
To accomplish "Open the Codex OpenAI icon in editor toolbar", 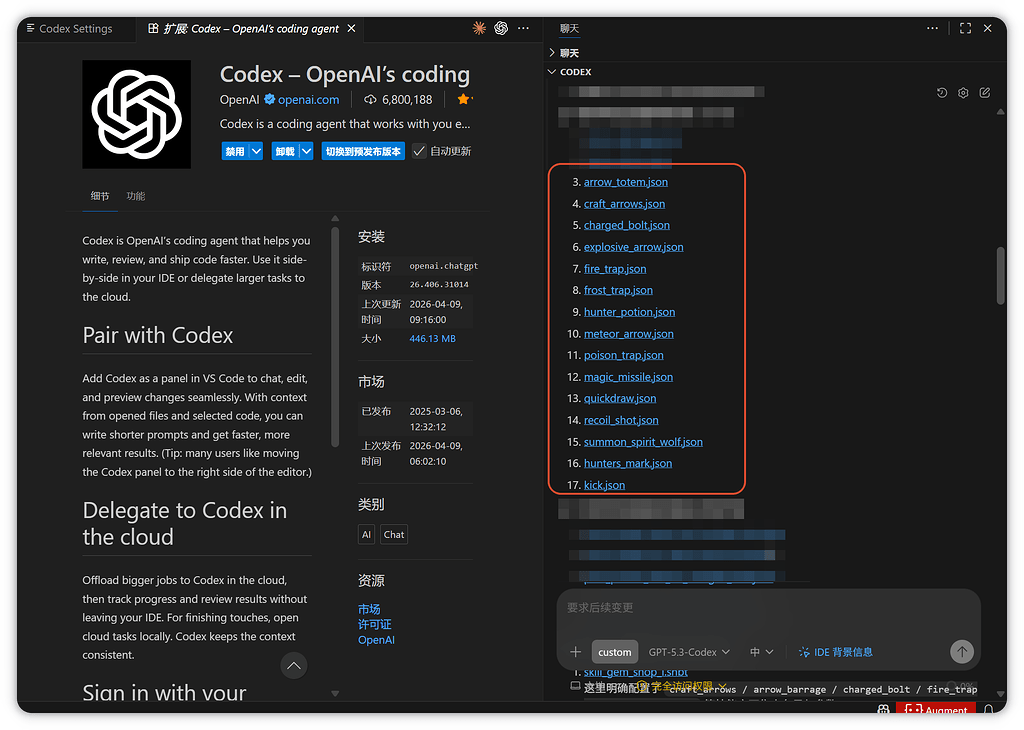I will coord(501,28).
